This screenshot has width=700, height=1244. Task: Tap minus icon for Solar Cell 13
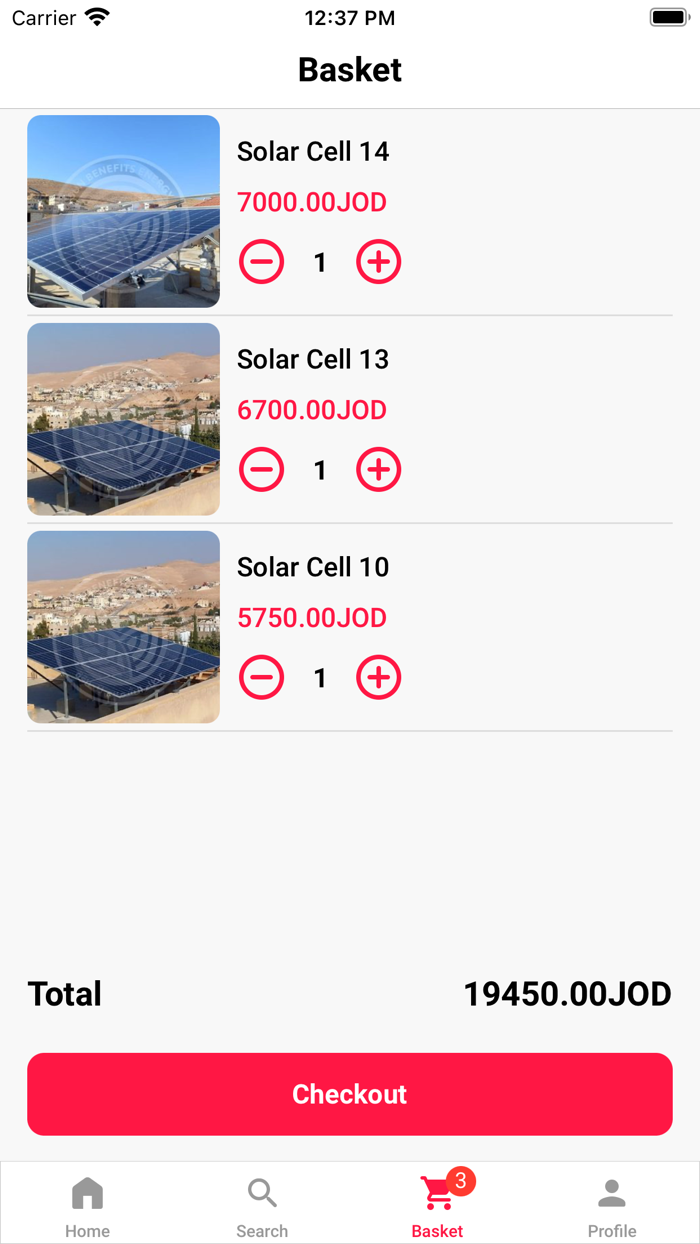262,470
